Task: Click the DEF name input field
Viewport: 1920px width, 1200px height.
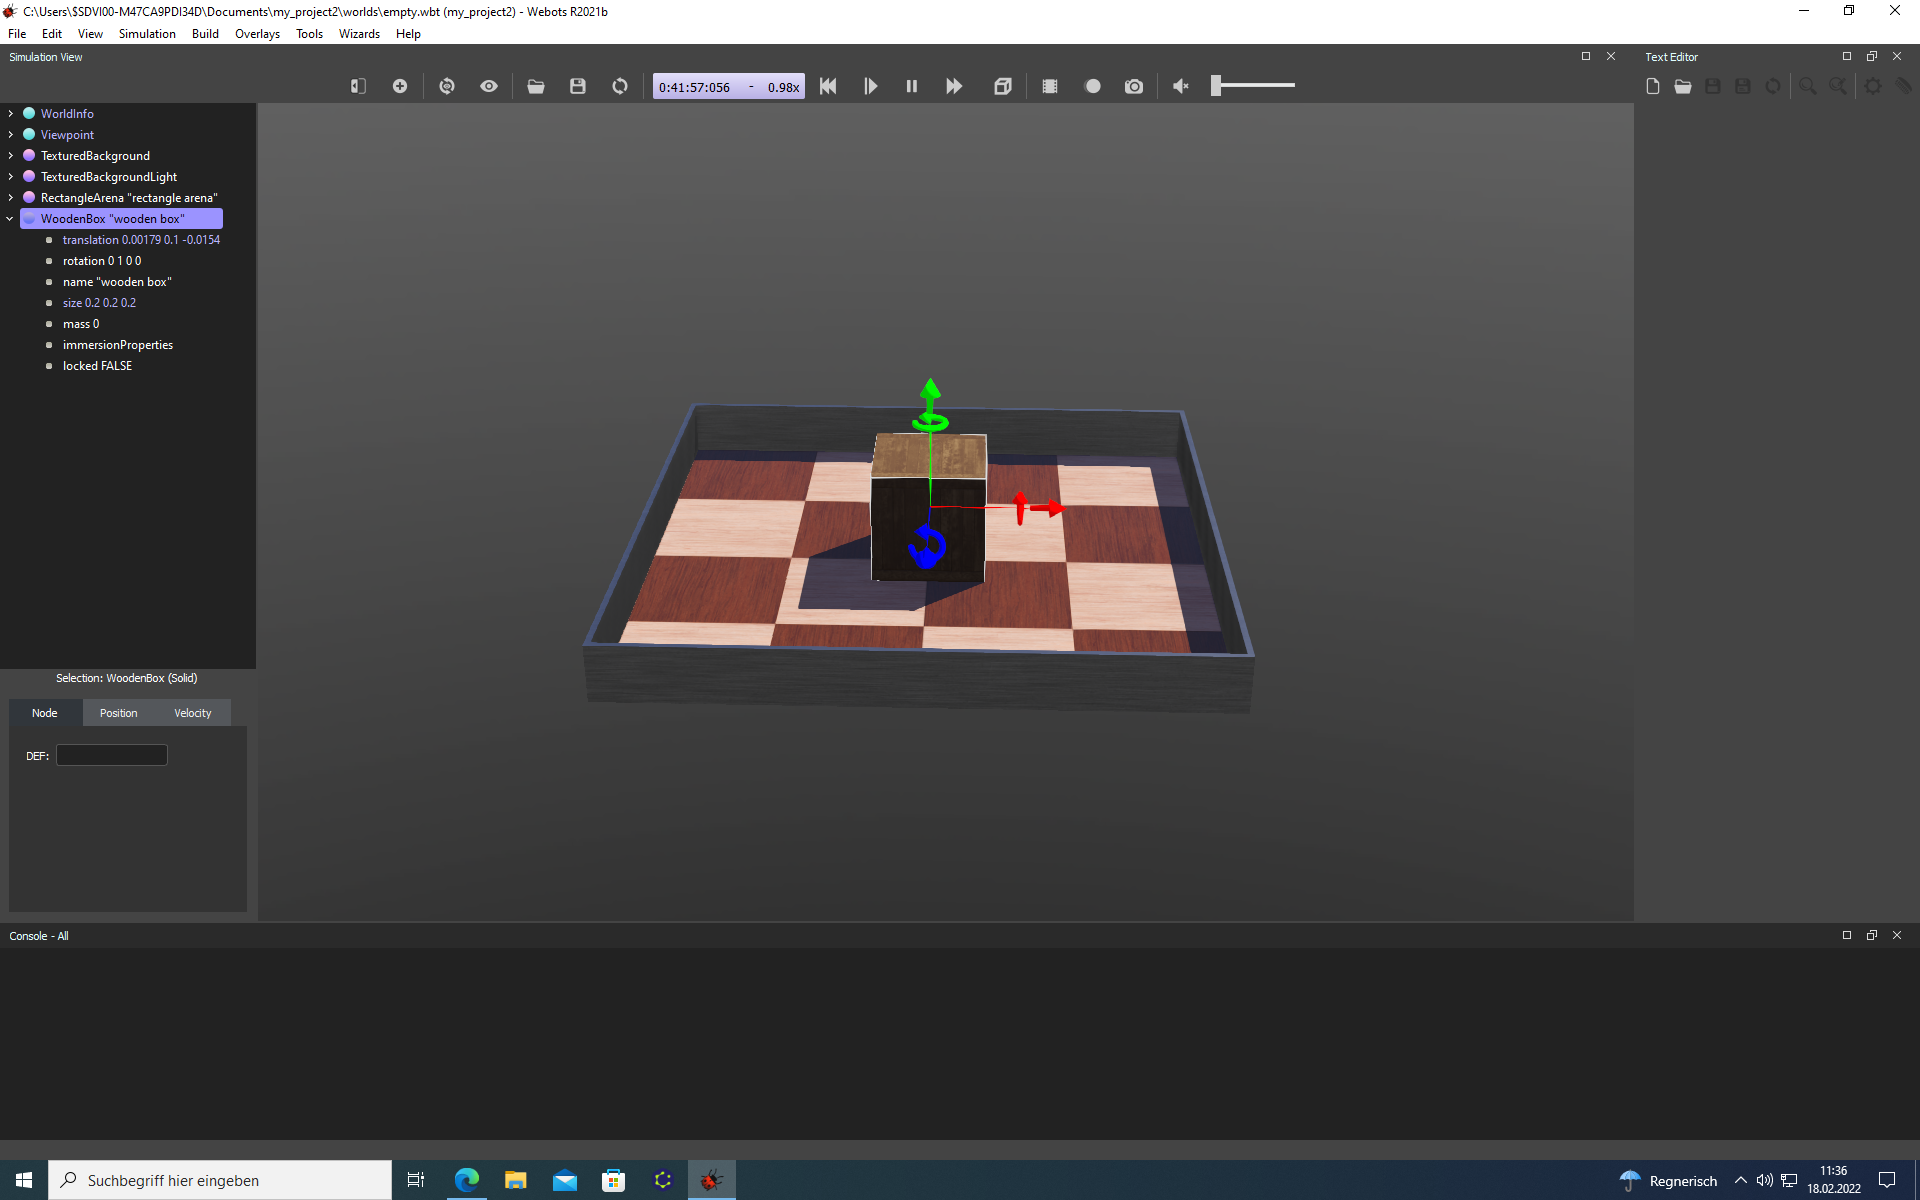Action: pyautogui.click(x=112, y=756)
